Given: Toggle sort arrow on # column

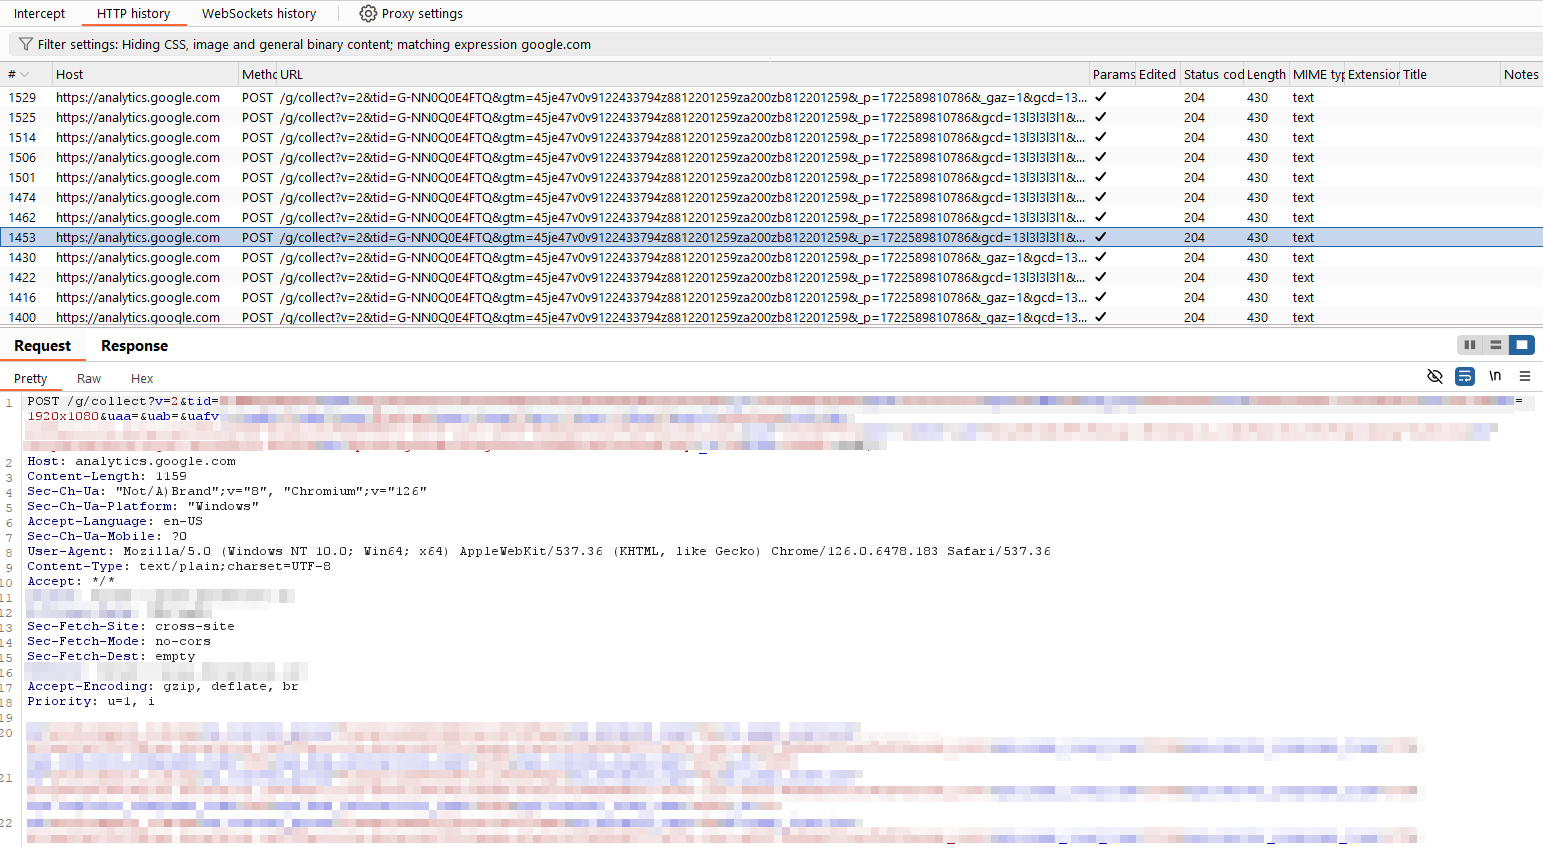Looking at the screenshot, I should click(x=24, y=74).
